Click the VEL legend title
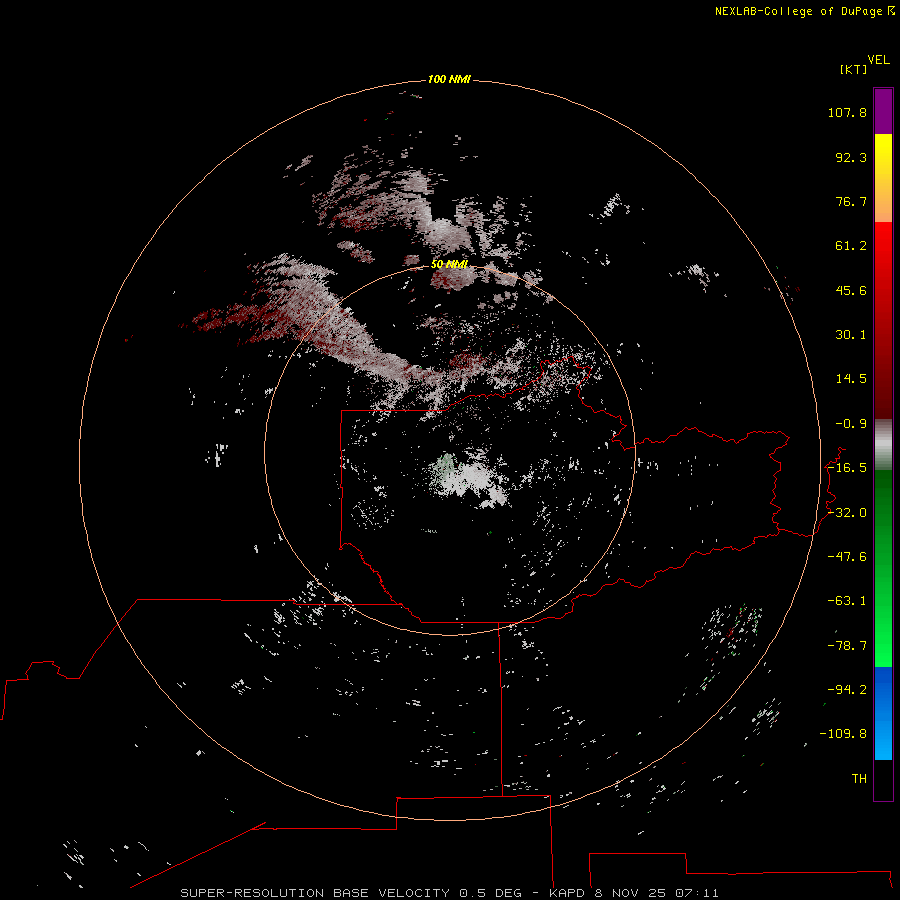 click(x=878, y=60)
